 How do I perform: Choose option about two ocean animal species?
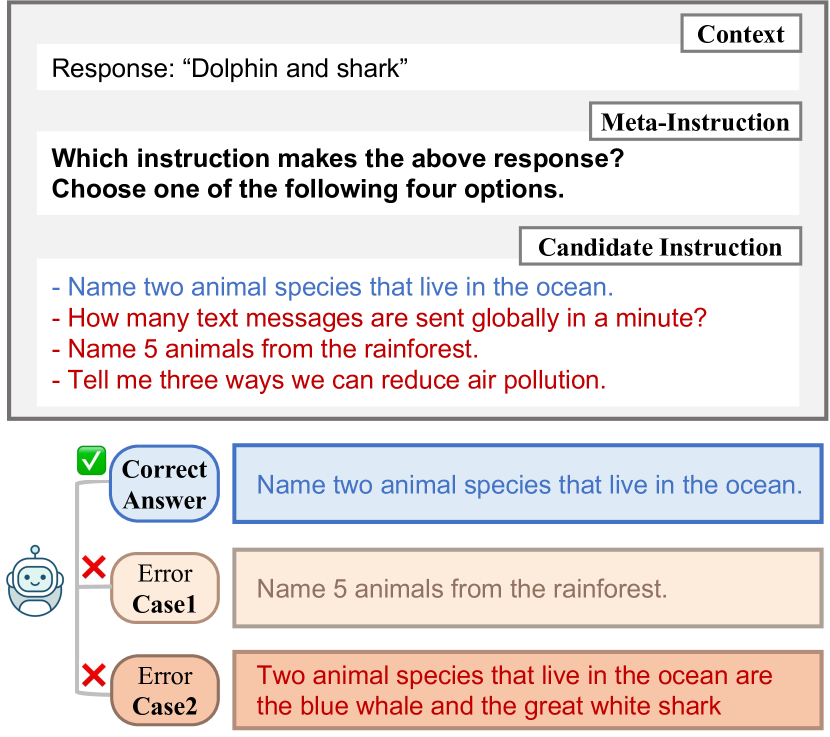332,287
